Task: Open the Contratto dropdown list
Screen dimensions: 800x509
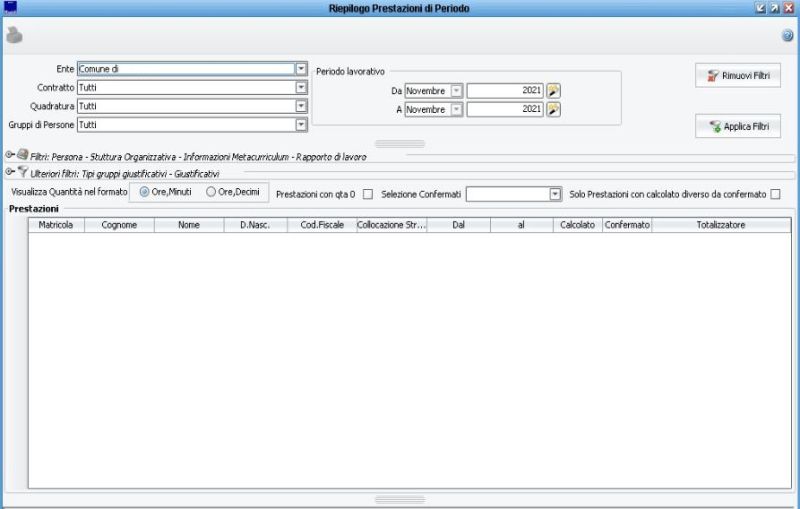Action: 300,88
